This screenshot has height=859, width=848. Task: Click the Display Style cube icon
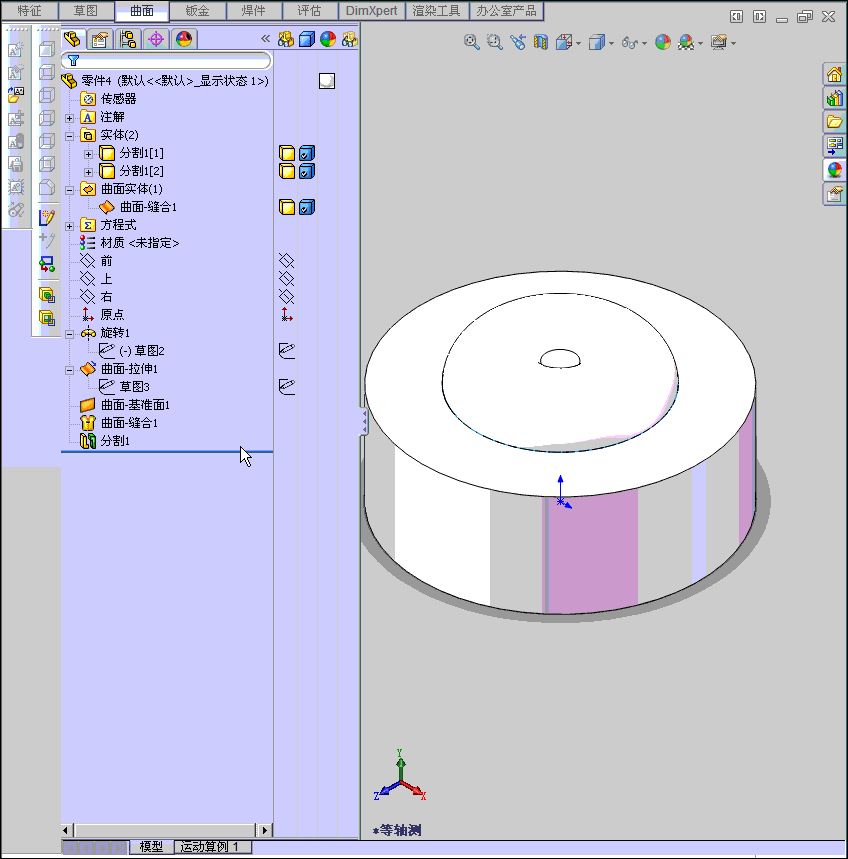click(x=597, y=42)
